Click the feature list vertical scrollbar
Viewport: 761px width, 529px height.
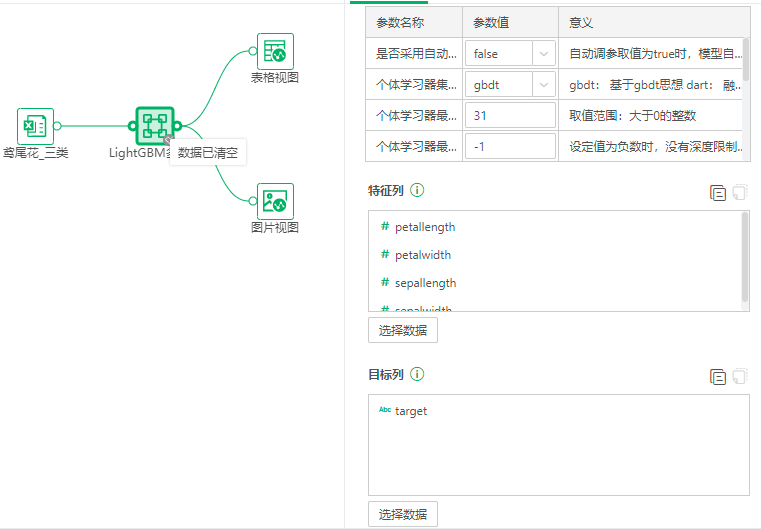[x=745, y=255]
